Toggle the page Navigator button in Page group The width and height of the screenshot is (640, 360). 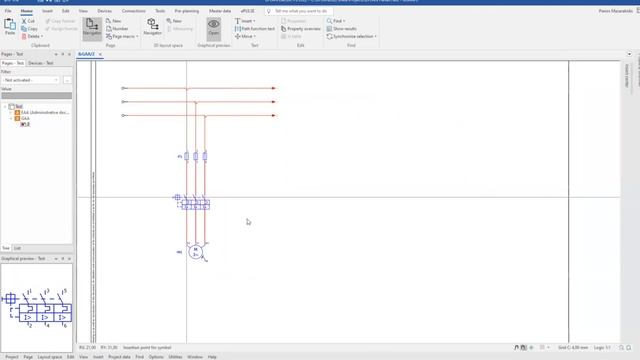(92, 29)
